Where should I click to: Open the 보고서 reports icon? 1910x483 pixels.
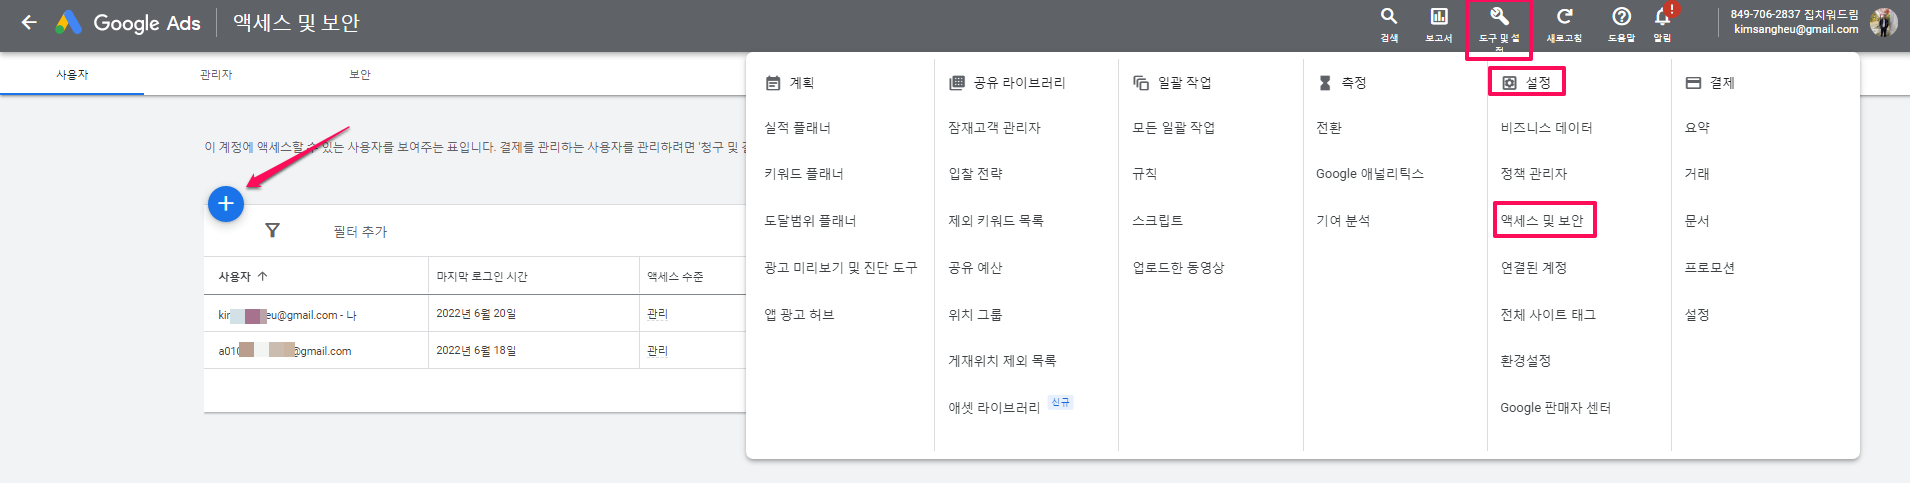(x=1439, y=16)
